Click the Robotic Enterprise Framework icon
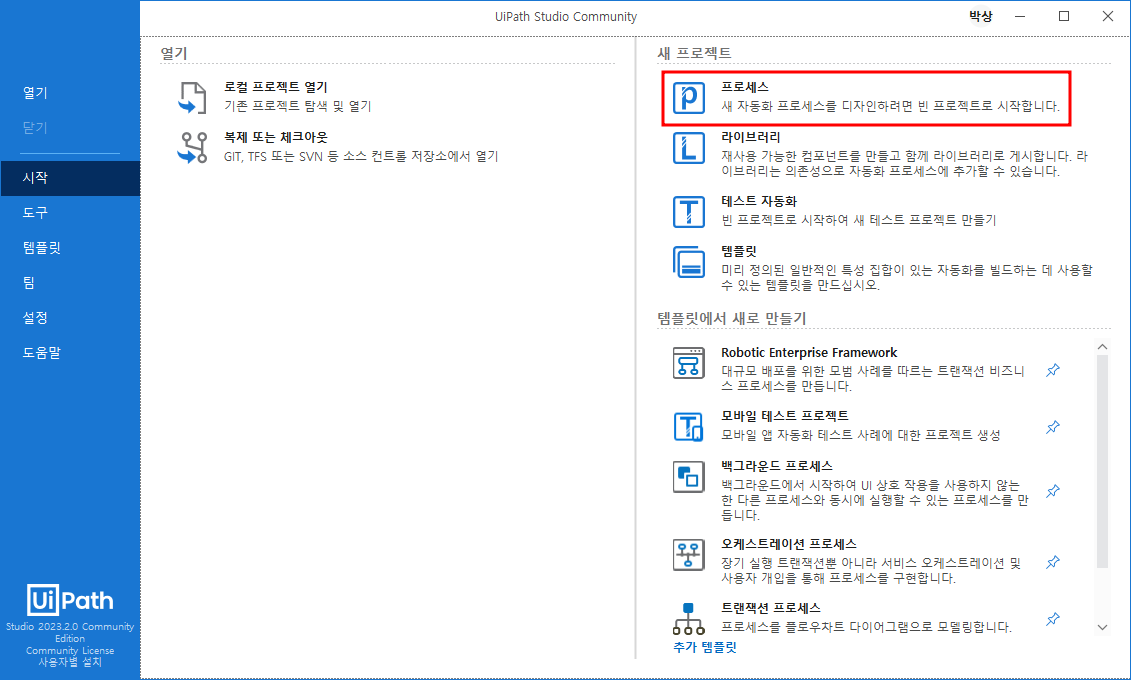The width and height of the screenshot is (1131, 680). pos(688,363)
